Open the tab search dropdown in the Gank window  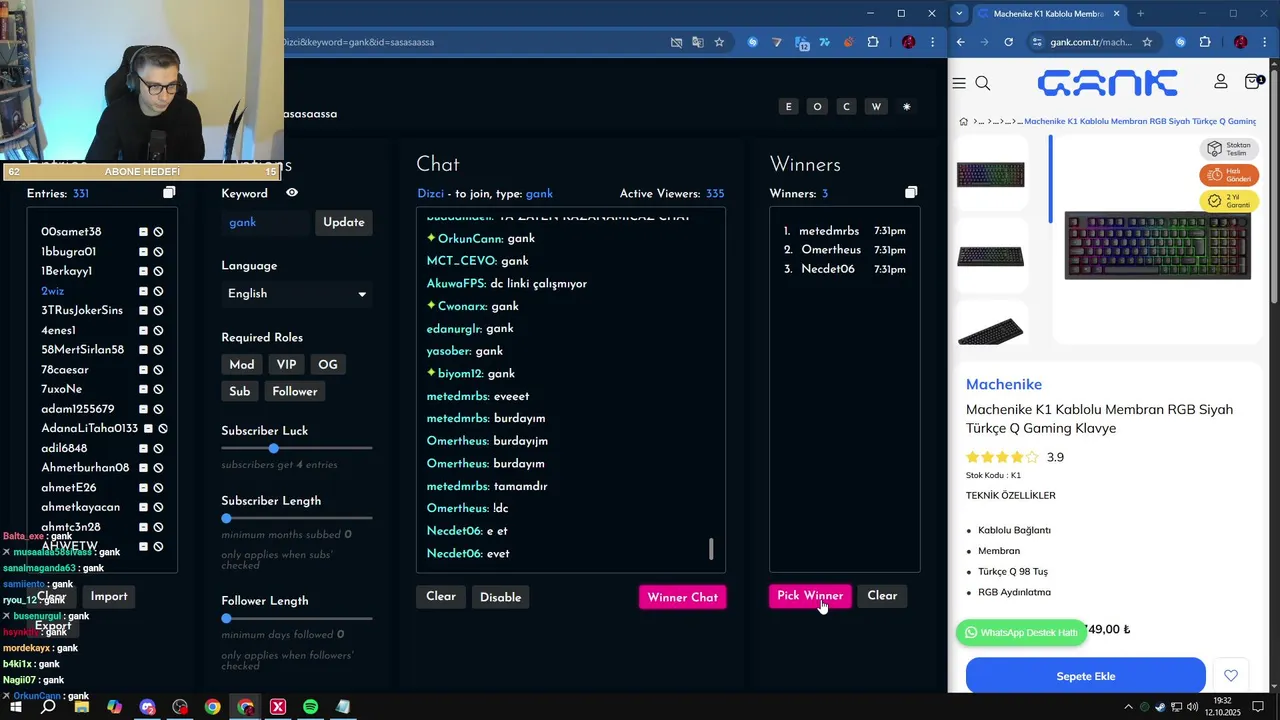point(960,14)
